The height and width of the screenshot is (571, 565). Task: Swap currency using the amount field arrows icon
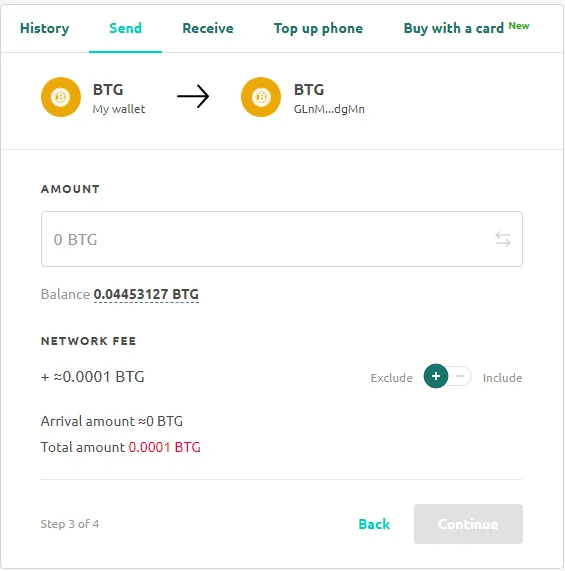[503, 239]
